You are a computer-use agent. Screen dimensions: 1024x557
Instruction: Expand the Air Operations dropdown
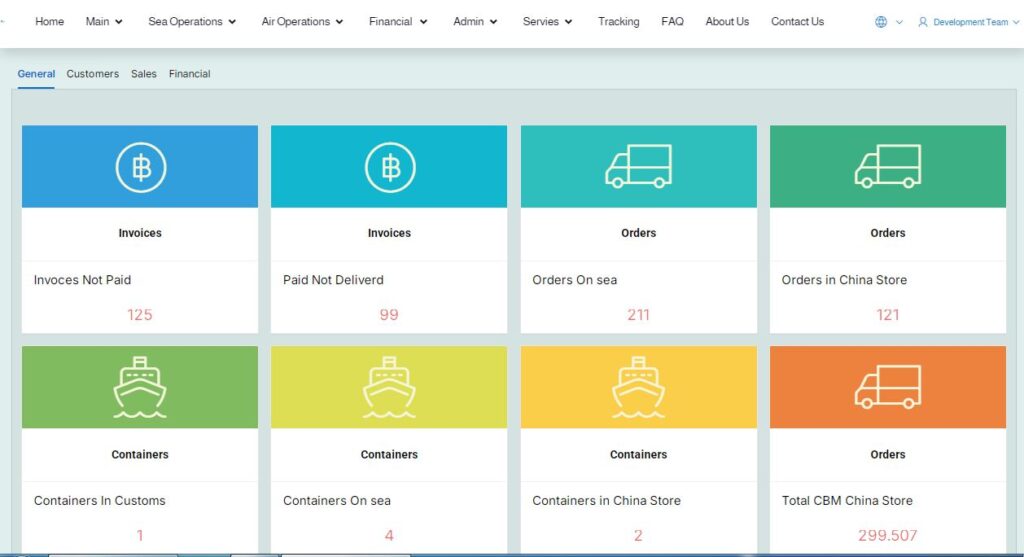[x=302, y=21]
